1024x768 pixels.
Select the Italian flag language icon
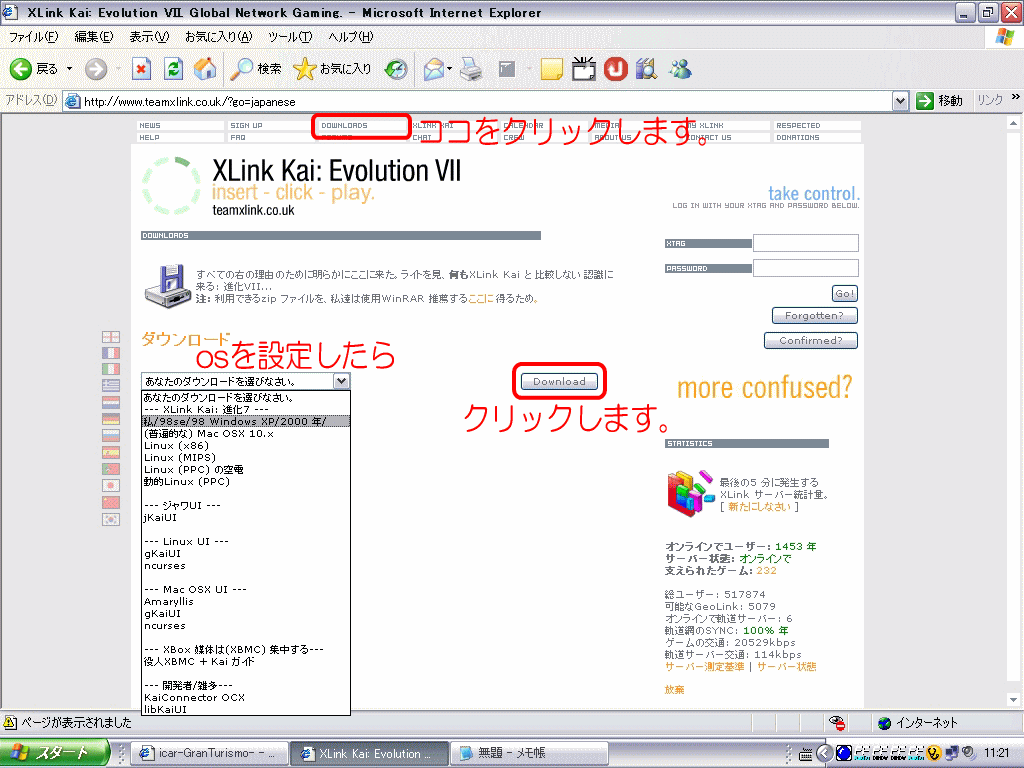pos(111,369)
